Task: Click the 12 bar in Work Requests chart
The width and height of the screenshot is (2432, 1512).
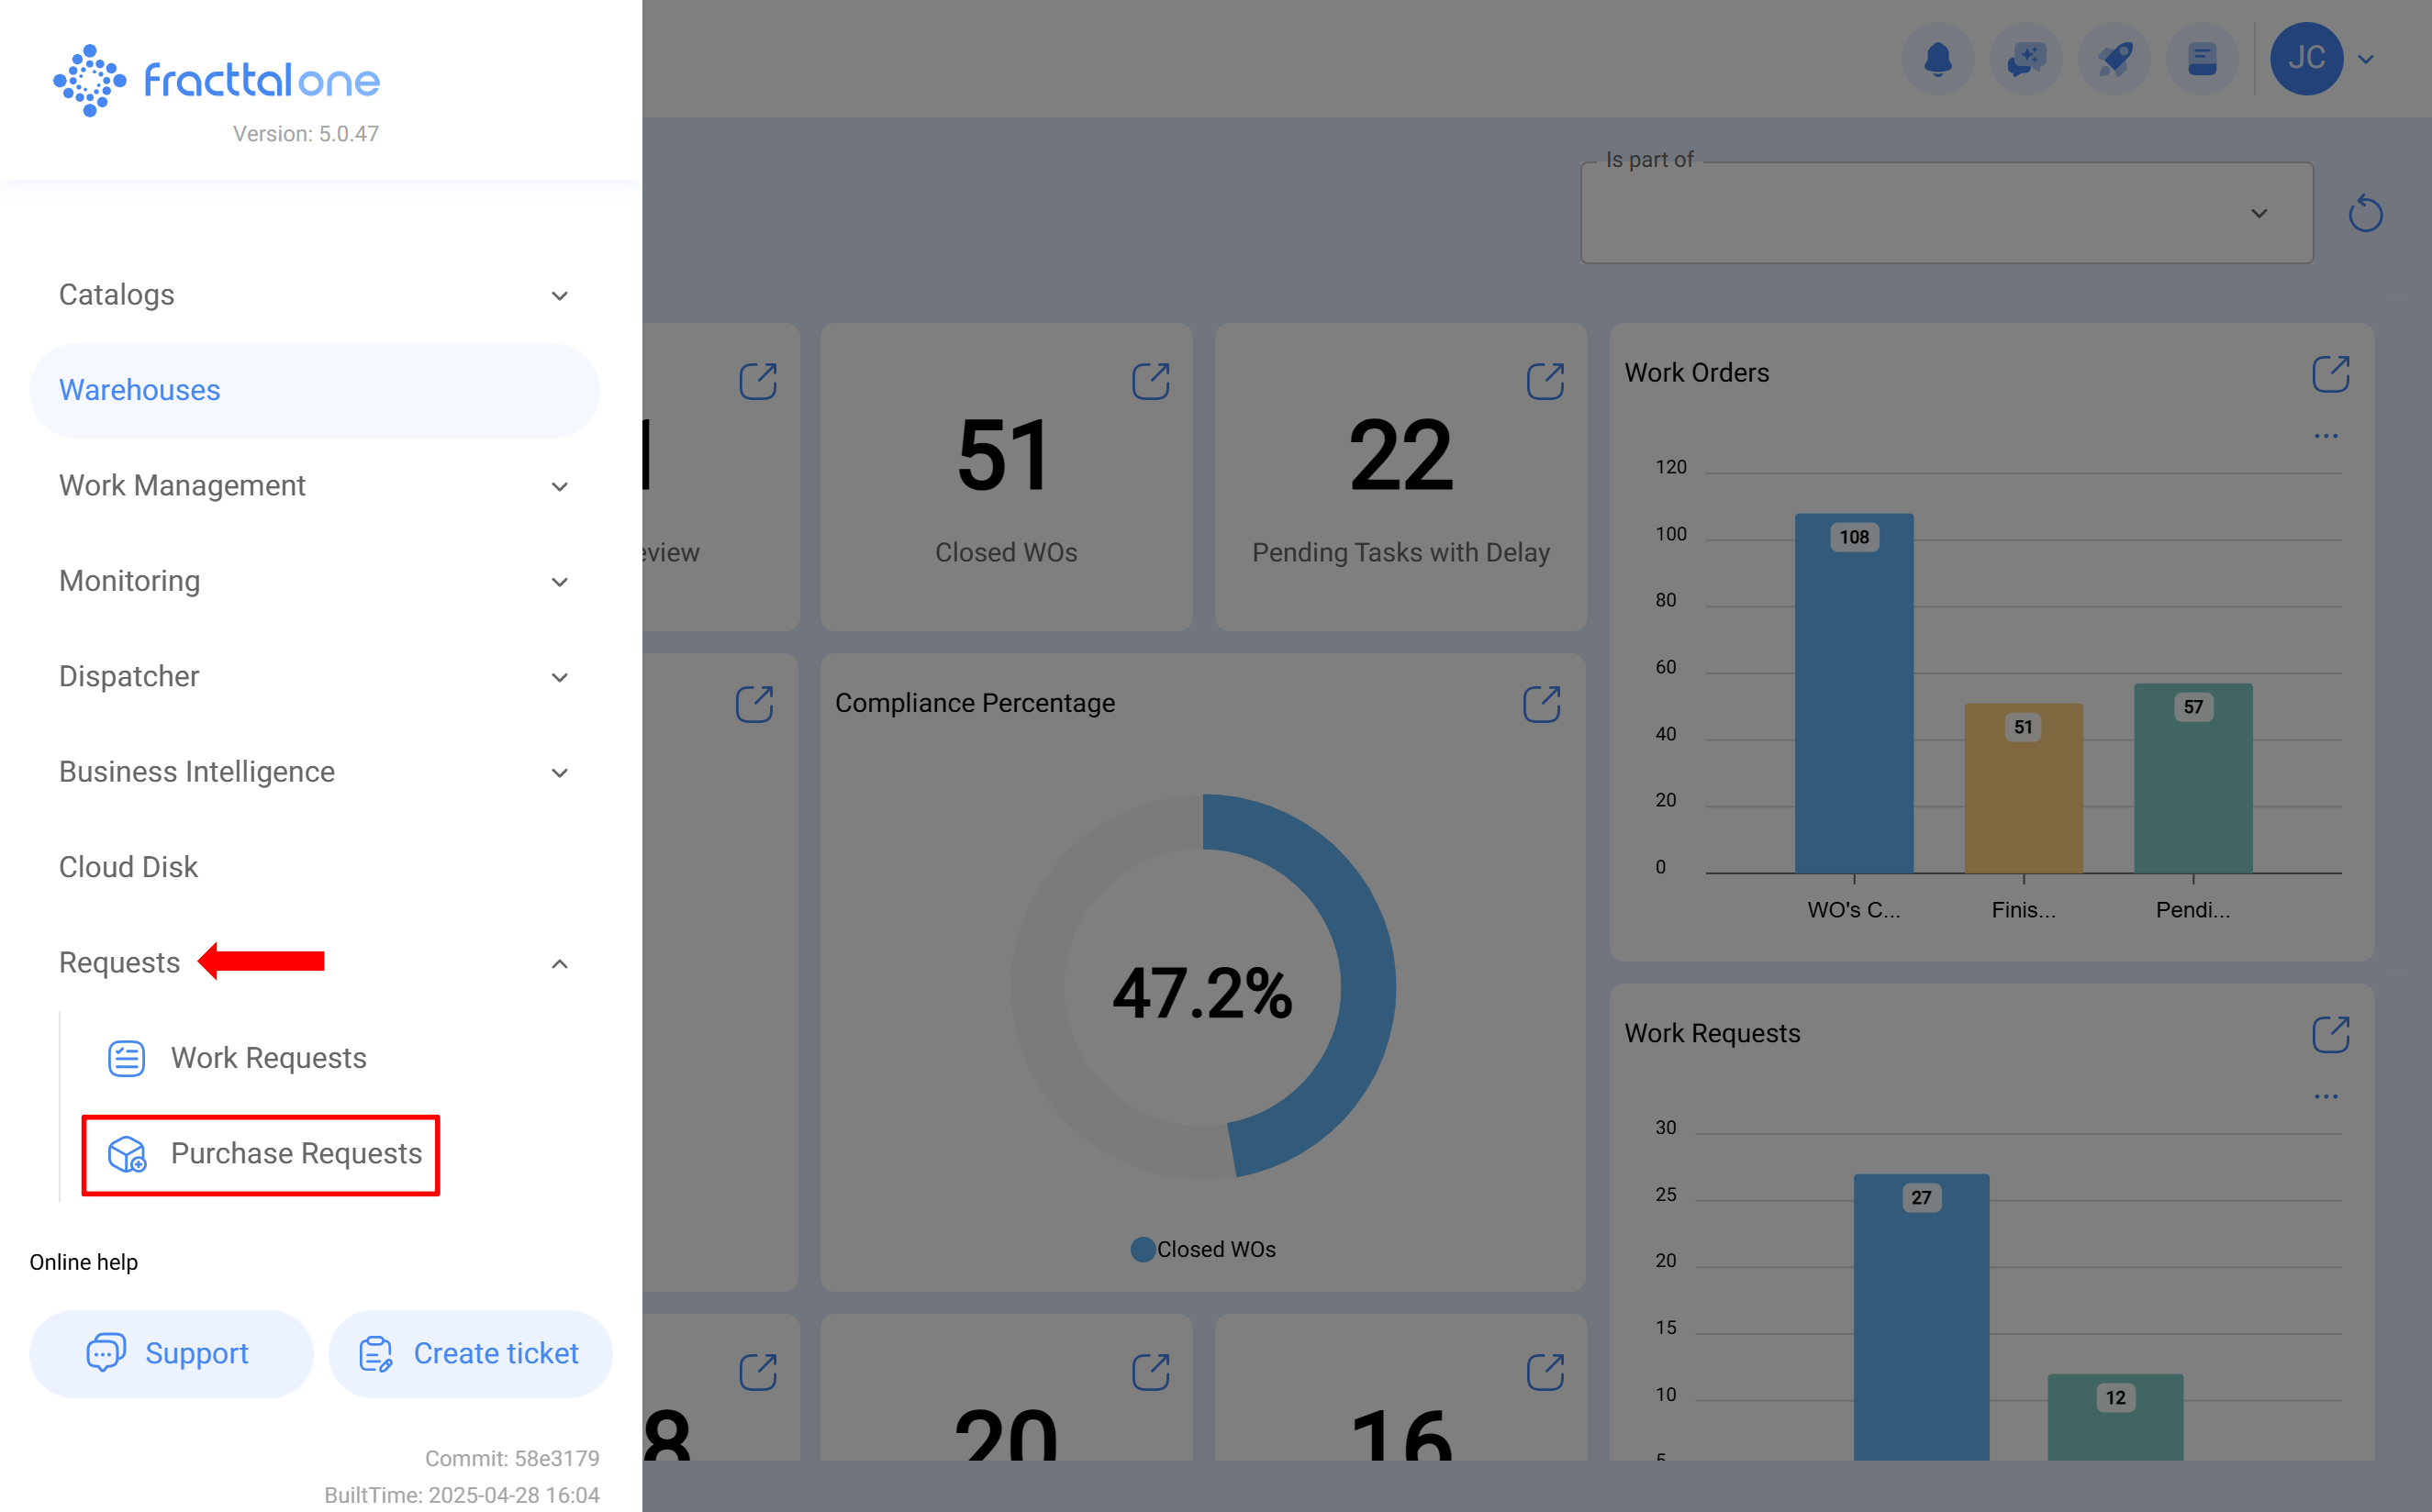Action: 2115,1417
